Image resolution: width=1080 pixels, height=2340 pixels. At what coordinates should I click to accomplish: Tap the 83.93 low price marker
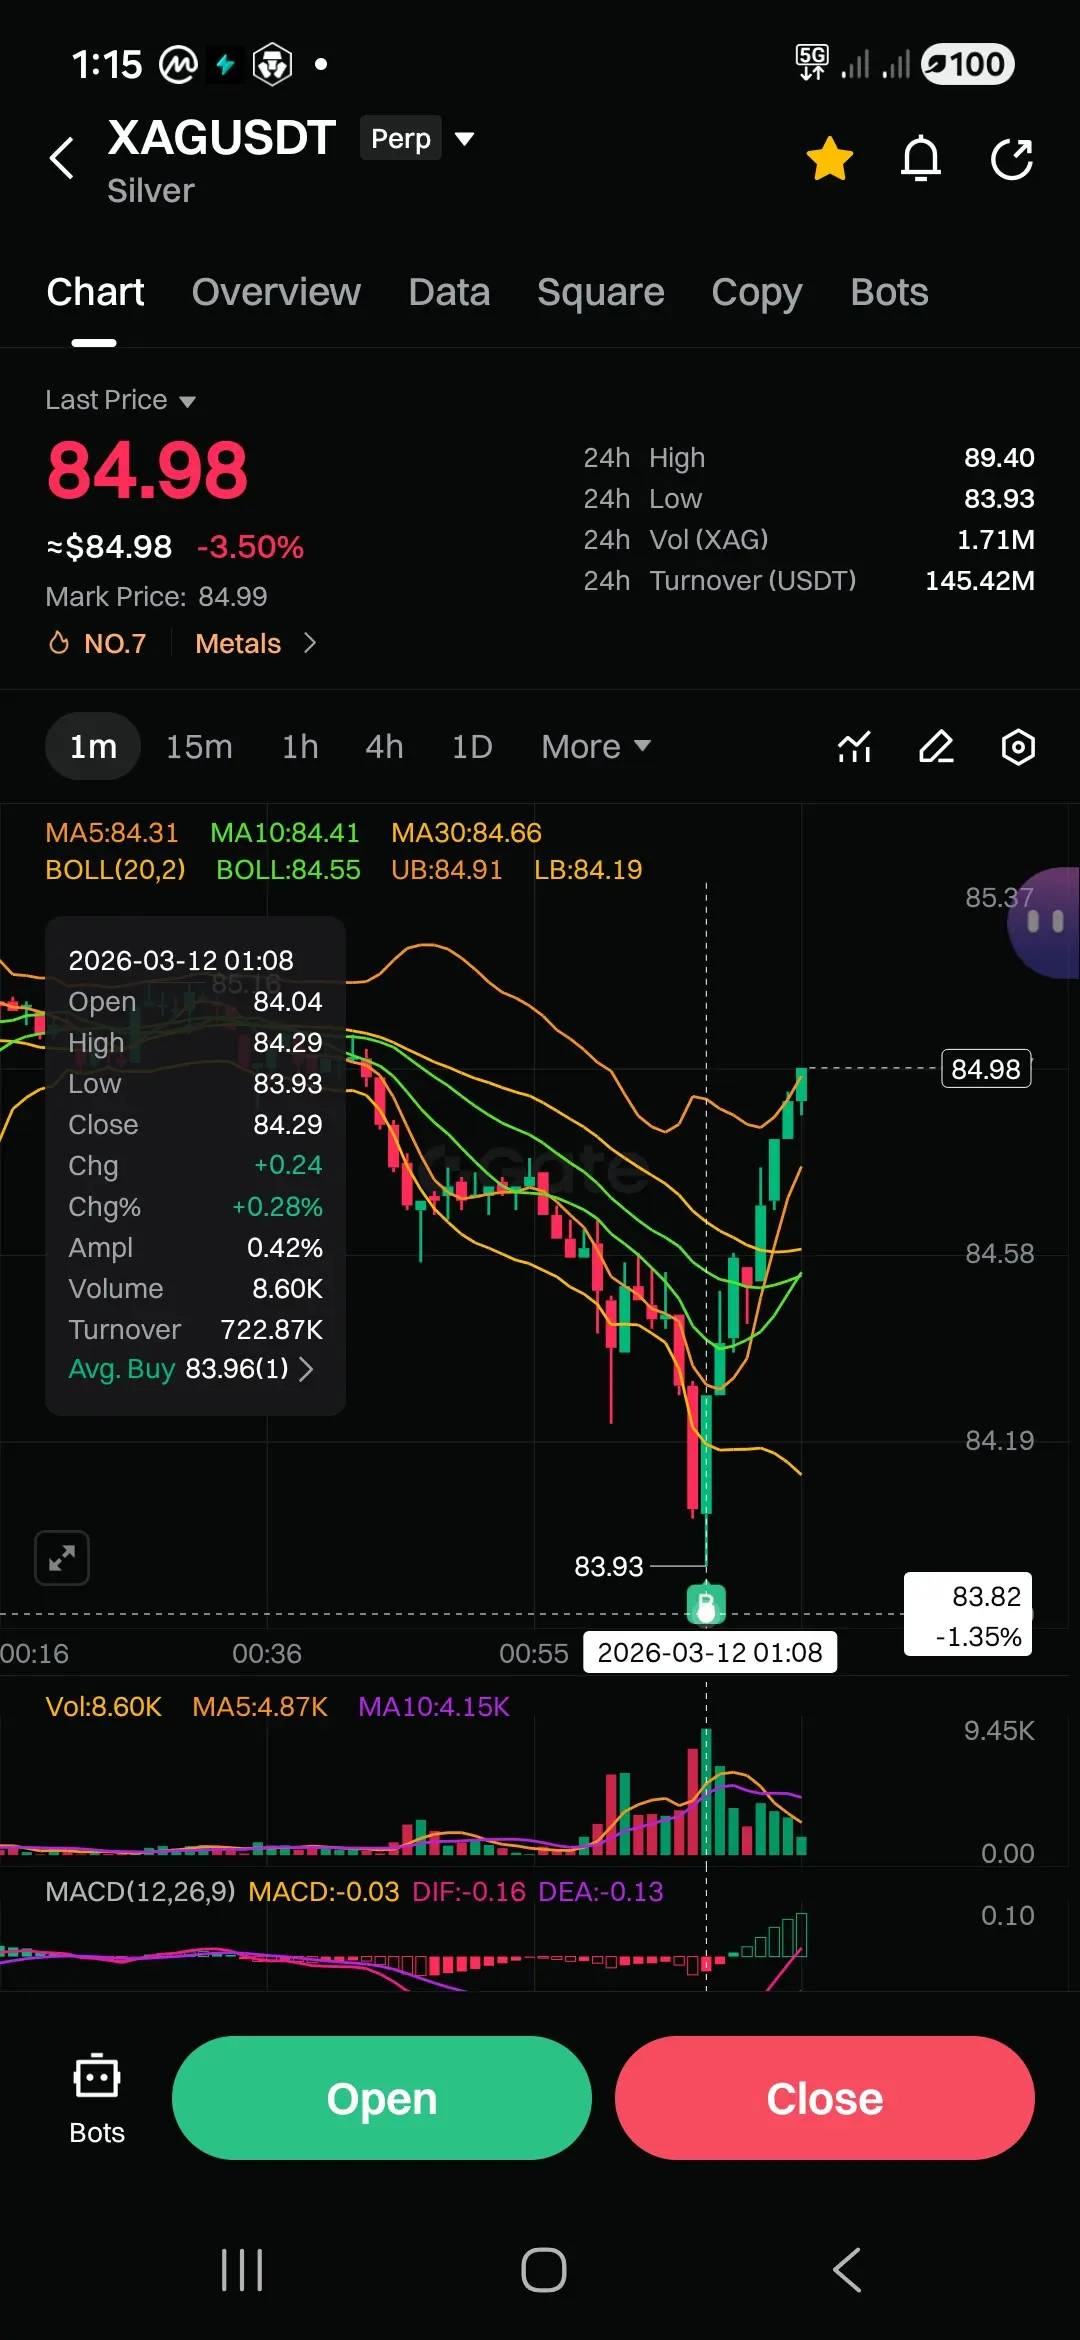pos(609,1566)
